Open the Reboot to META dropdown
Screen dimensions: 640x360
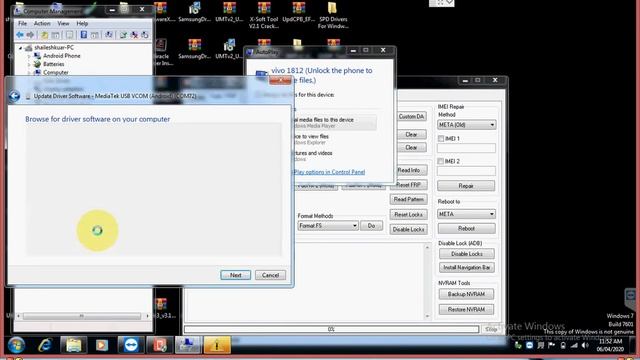467,214
